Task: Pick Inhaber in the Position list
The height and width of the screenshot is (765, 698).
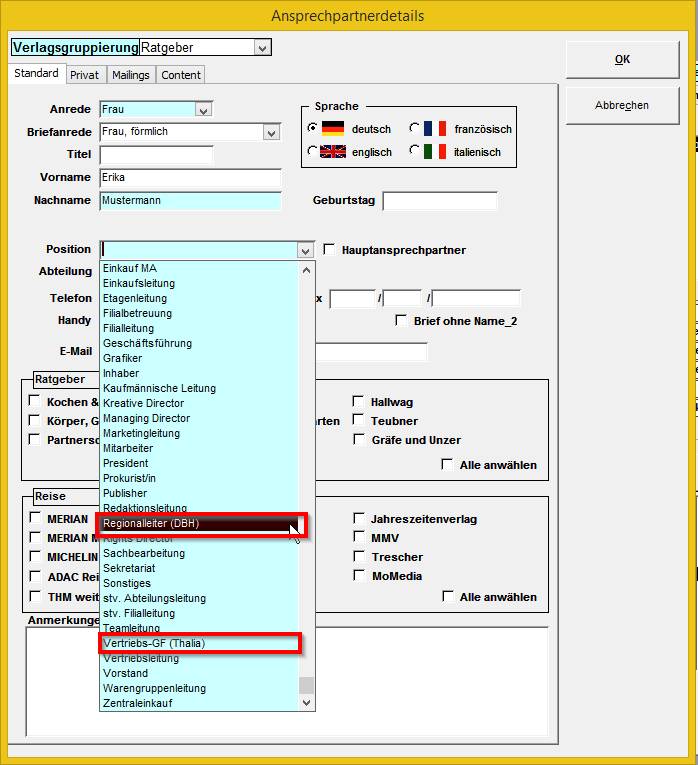Action: point(199,374)
